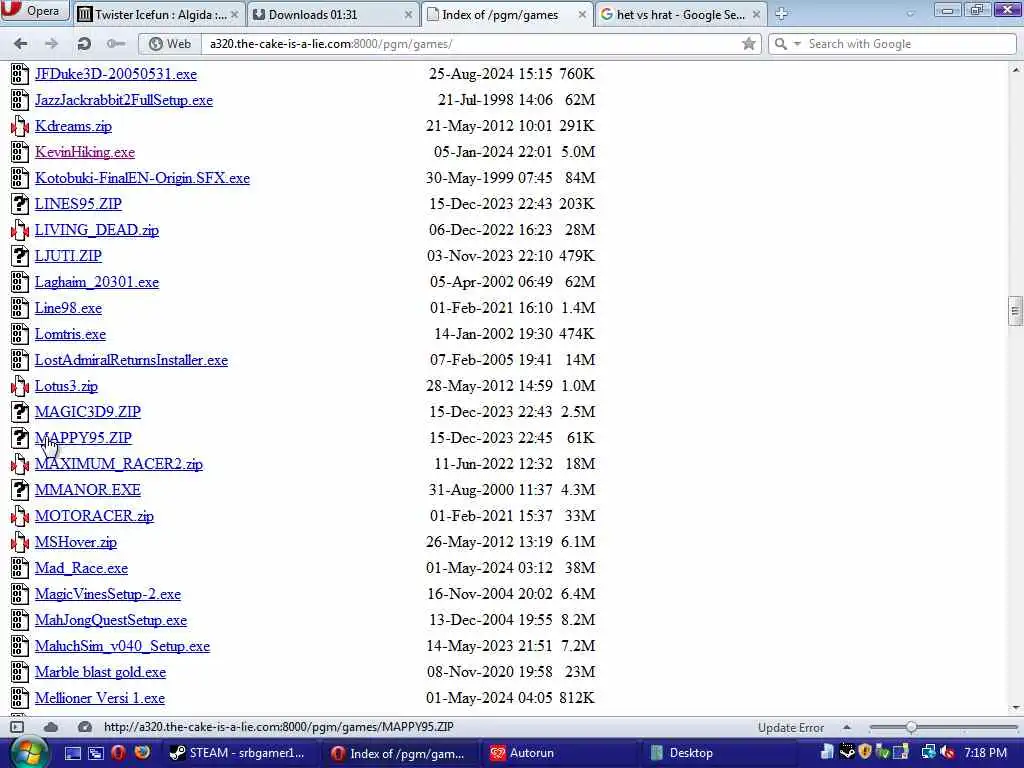Open MaluchSim_v040_Setup.exe link

coord(122,646)
